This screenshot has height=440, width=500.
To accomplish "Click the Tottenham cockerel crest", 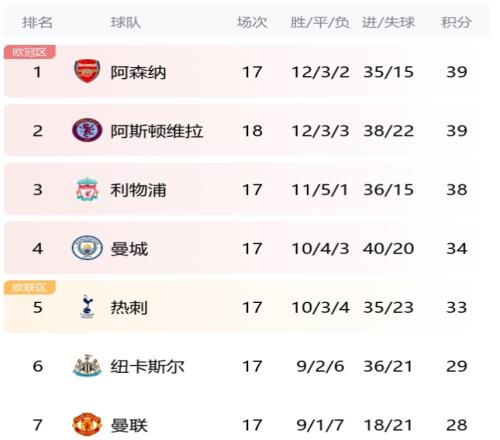I will coord(87,307).
